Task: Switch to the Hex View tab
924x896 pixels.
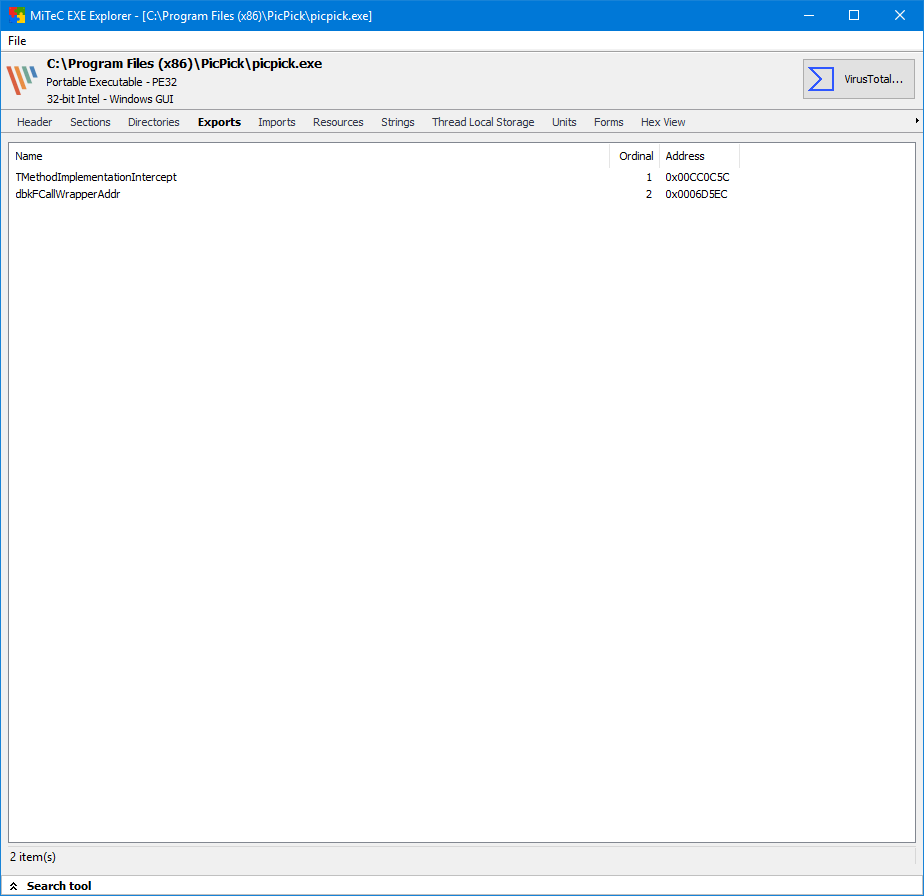Action: click(x=663, y=122)
